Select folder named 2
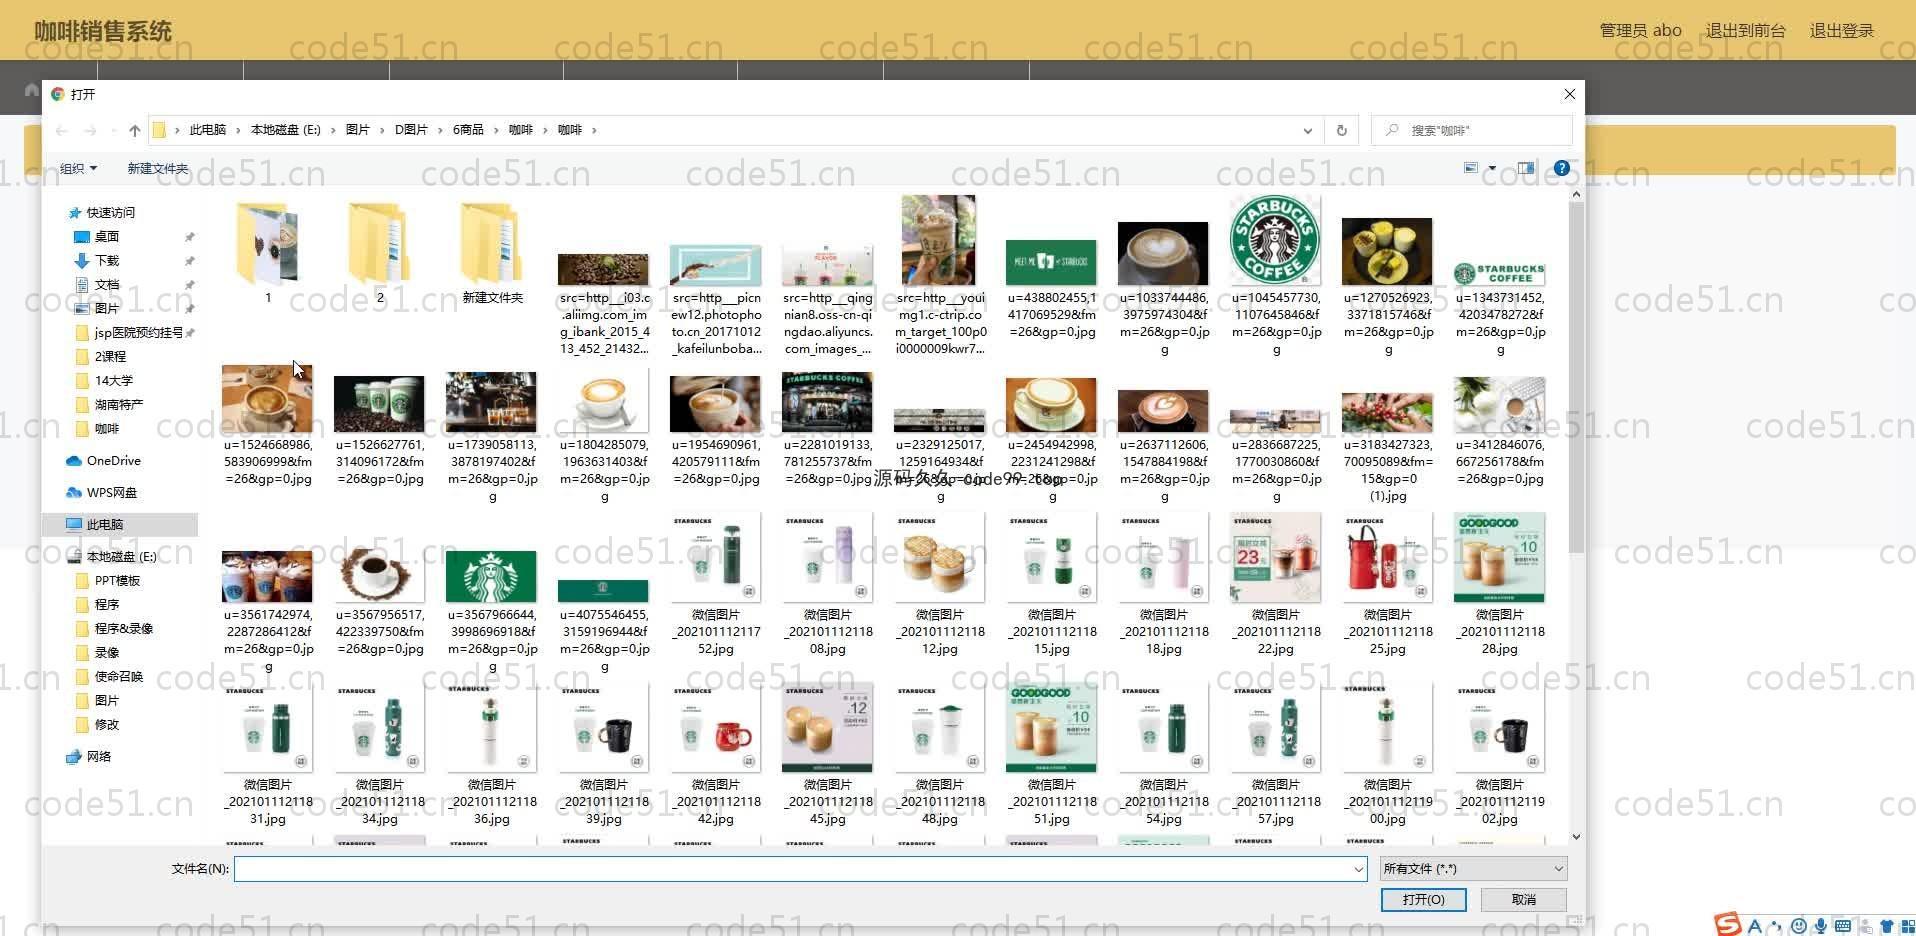Image resolution: width=1916 pixels, height=936 pixels. click(379, 253)
